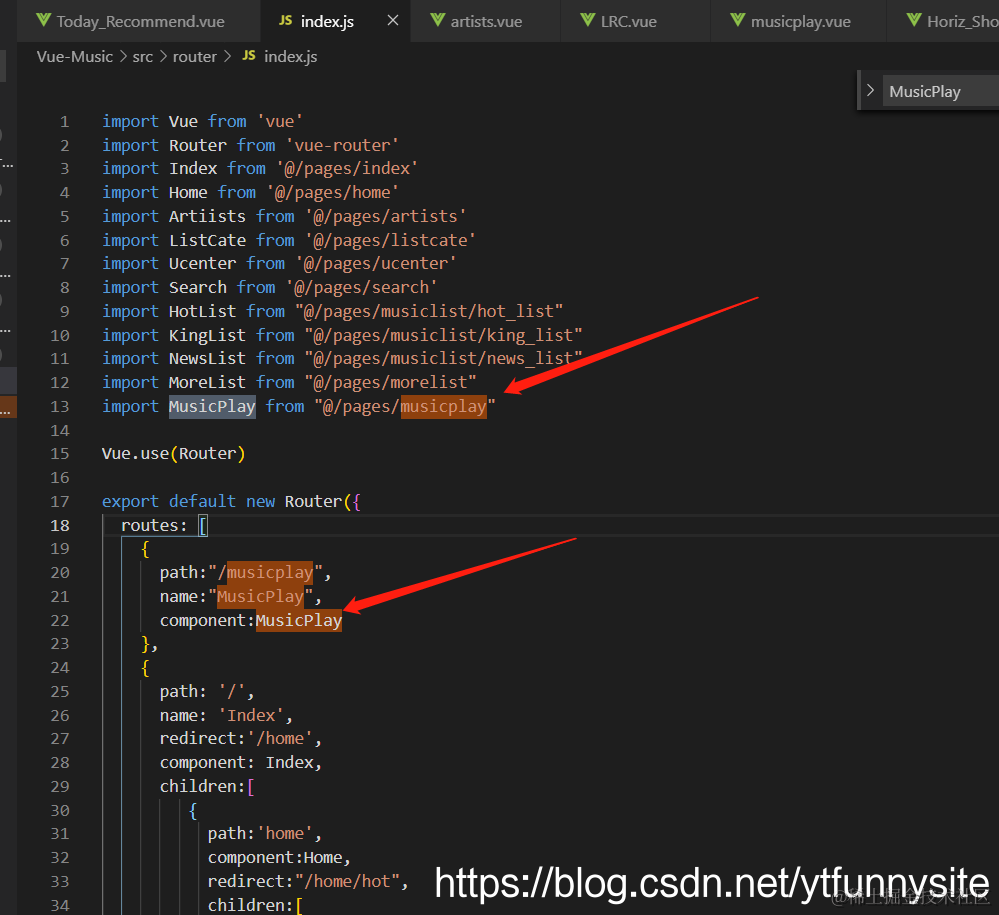Click the Vue icon on LRC.vue tab

(587, 20)
